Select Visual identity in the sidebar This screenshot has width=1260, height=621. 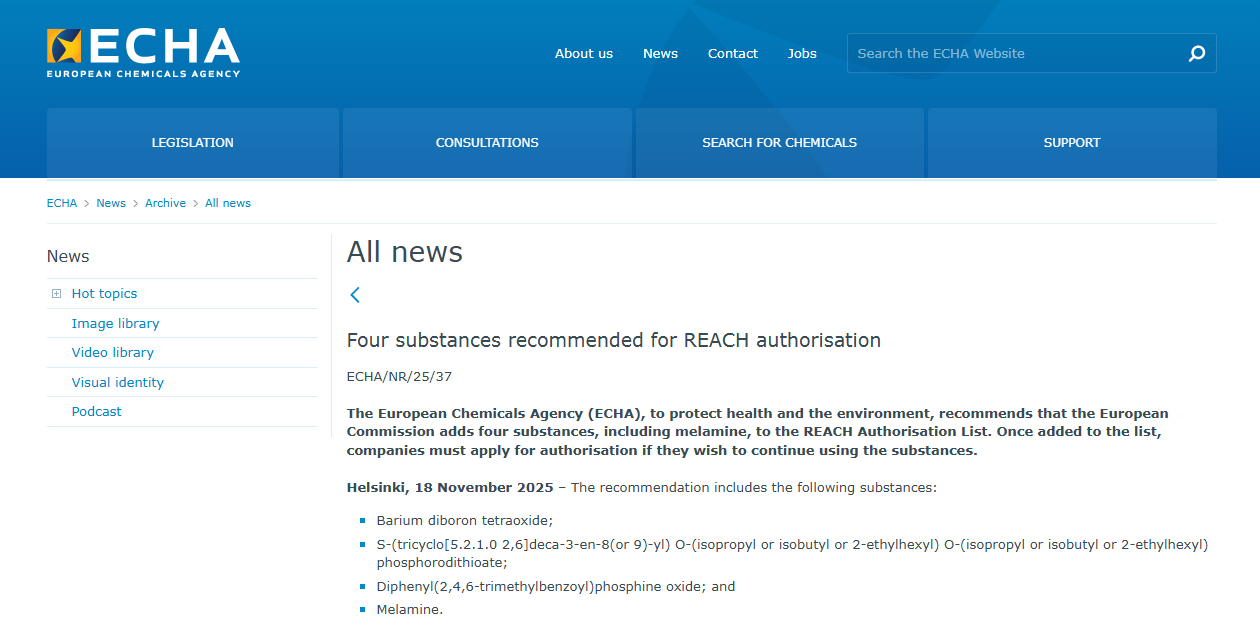(117, 383)
